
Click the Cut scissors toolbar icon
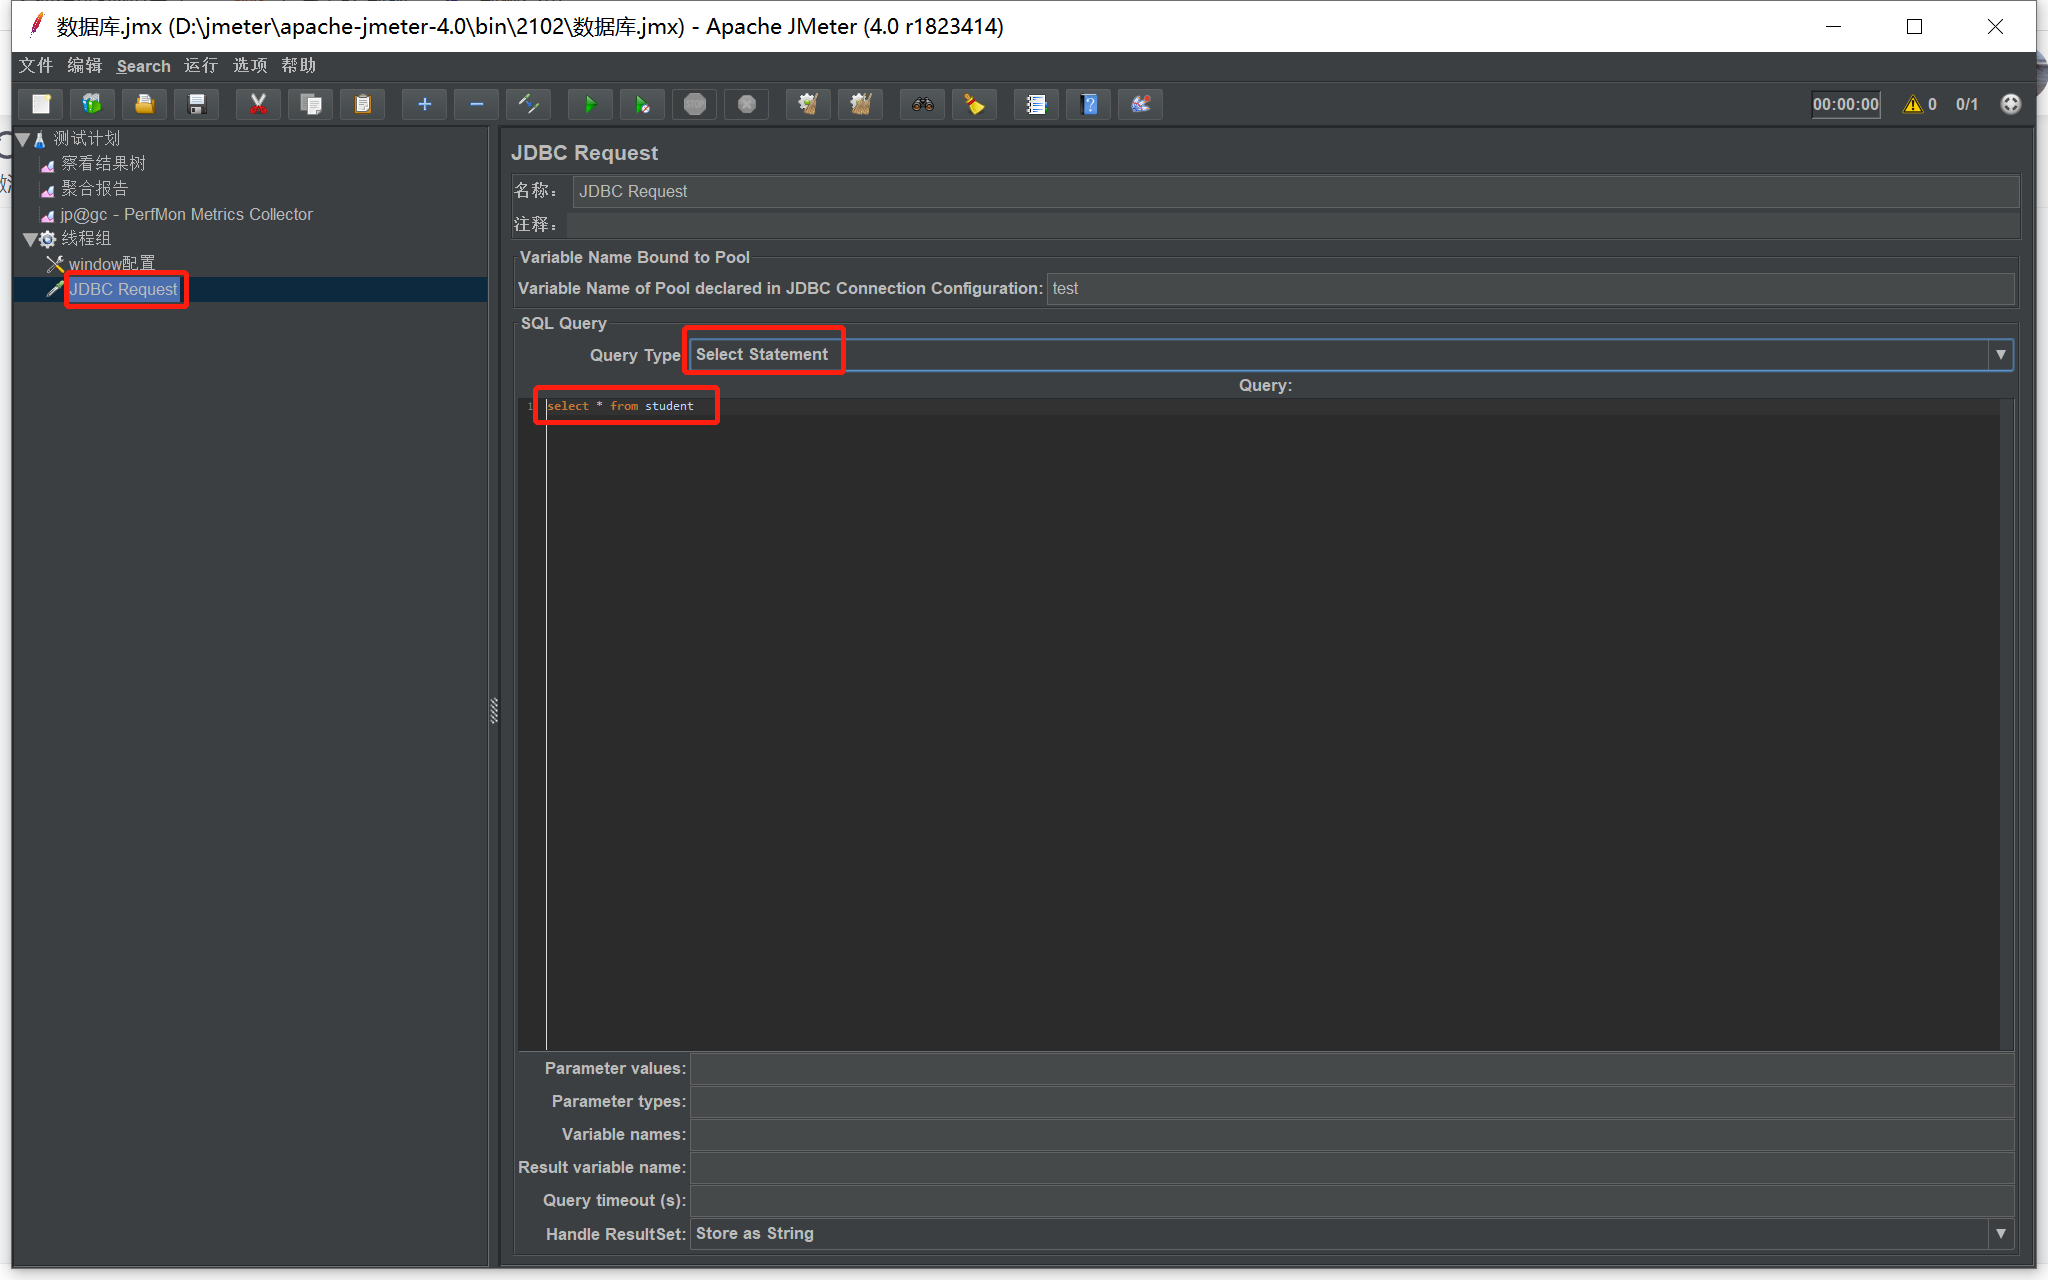tap(258, 104)
